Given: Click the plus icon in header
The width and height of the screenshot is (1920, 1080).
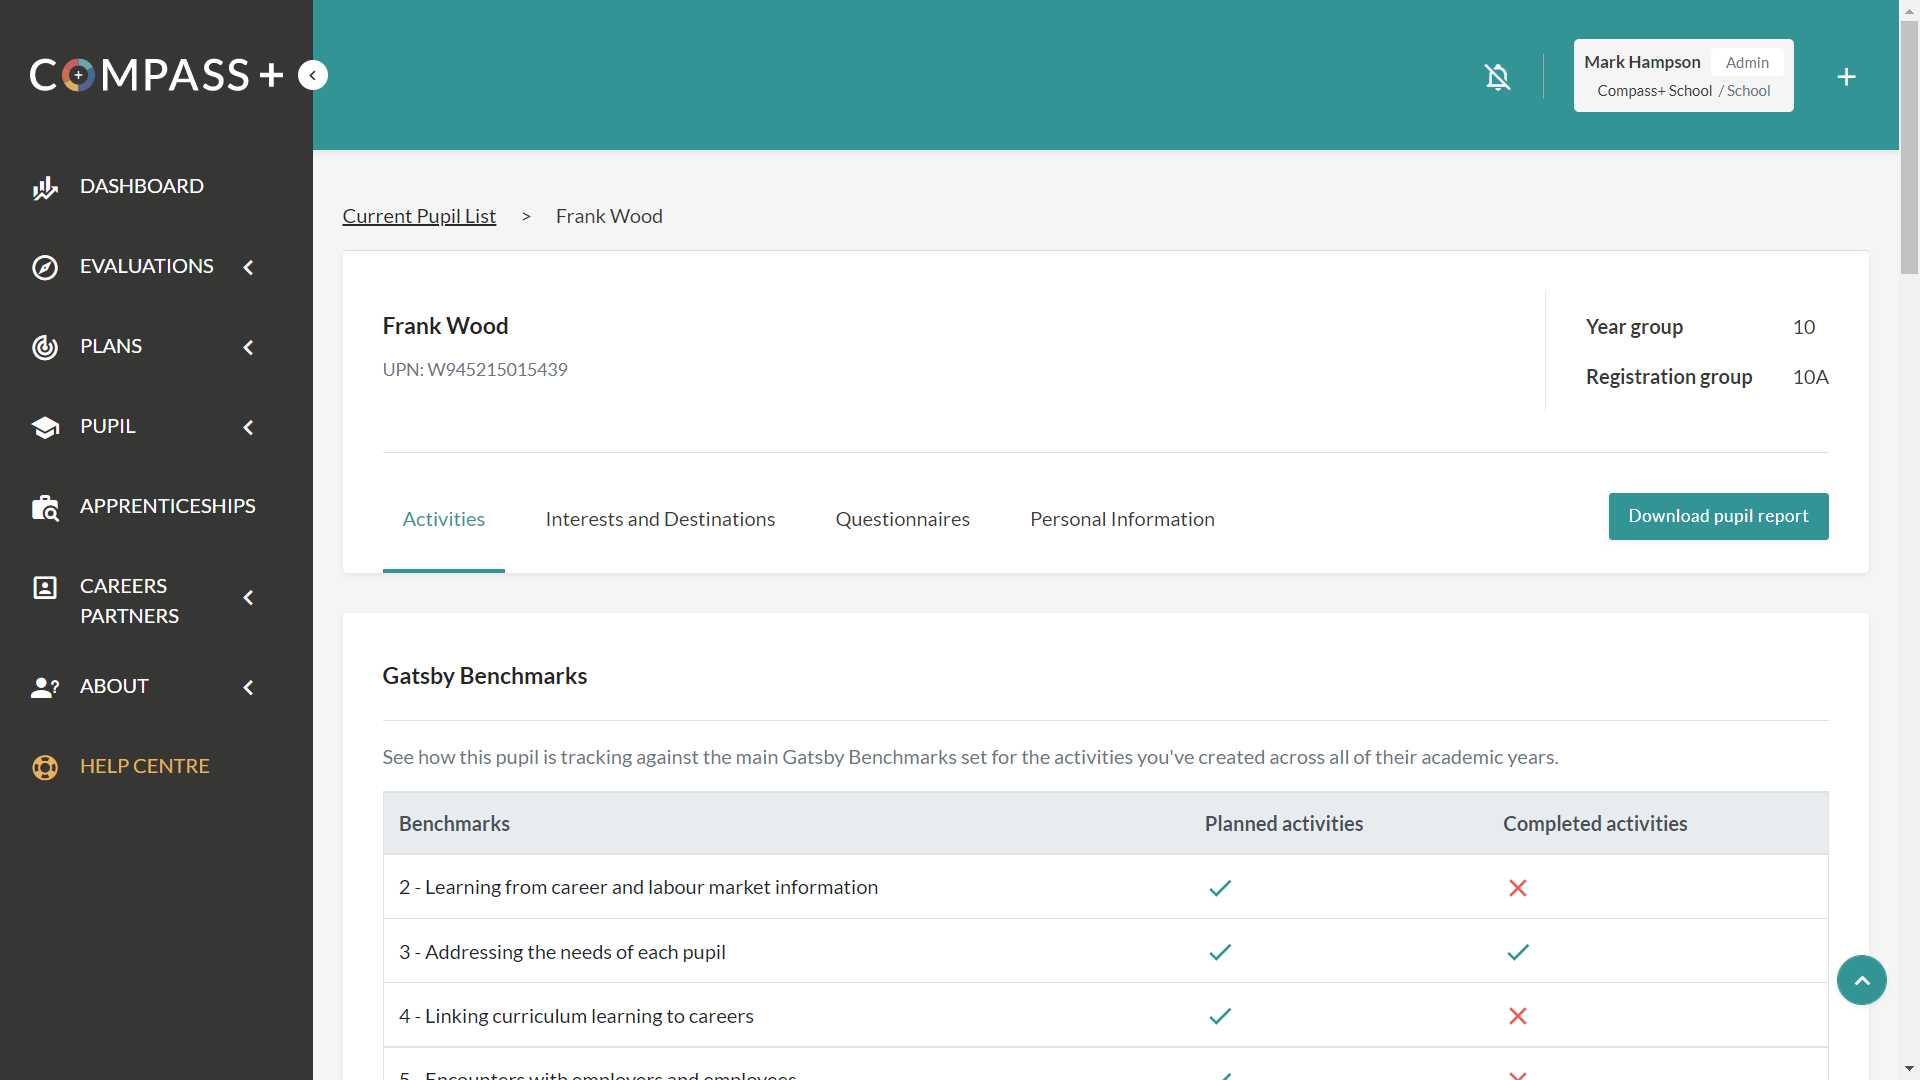Looking at the screenshot, I should [x=1846, y=77].
